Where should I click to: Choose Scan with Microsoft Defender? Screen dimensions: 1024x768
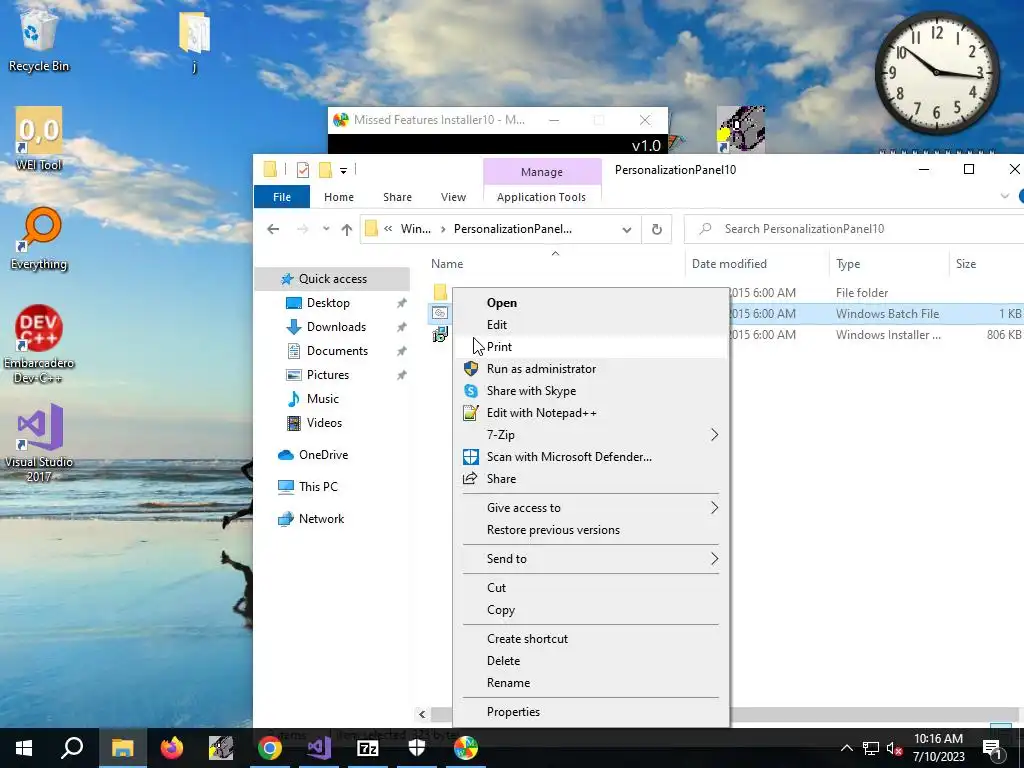[x=591, y=456]
